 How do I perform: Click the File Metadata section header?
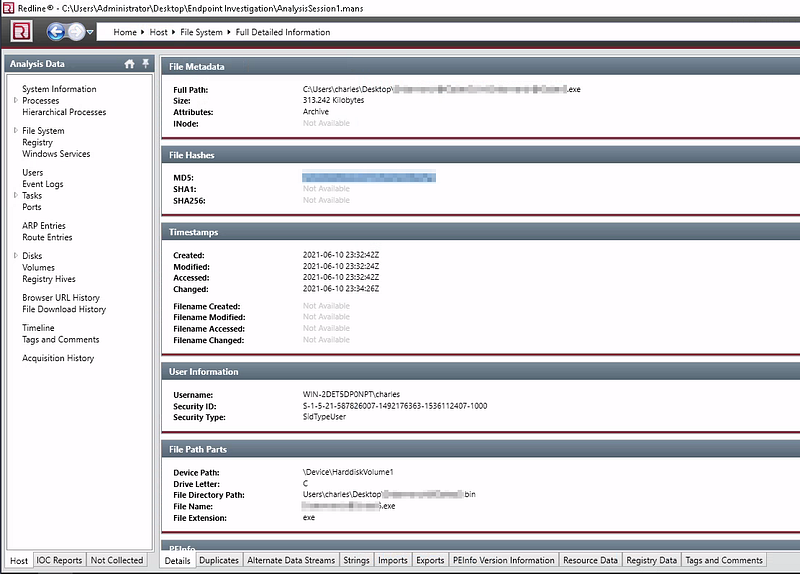click(x=481, y=67)
